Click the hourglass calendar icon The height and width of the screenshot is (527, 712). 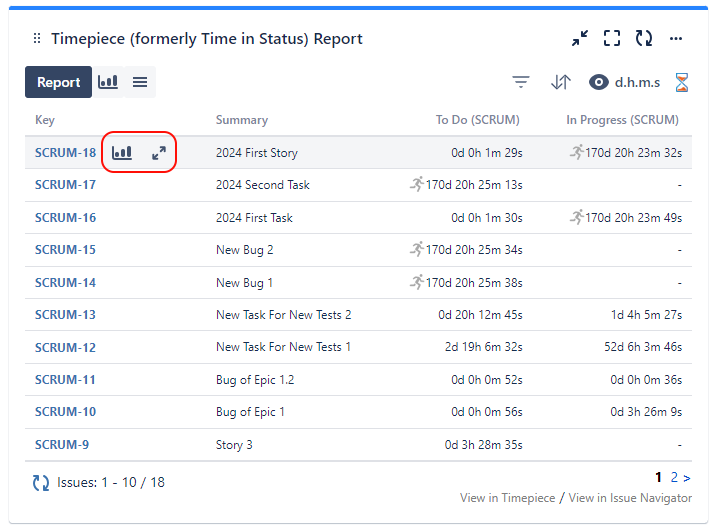pyautogui.click(x=682, y=82)
